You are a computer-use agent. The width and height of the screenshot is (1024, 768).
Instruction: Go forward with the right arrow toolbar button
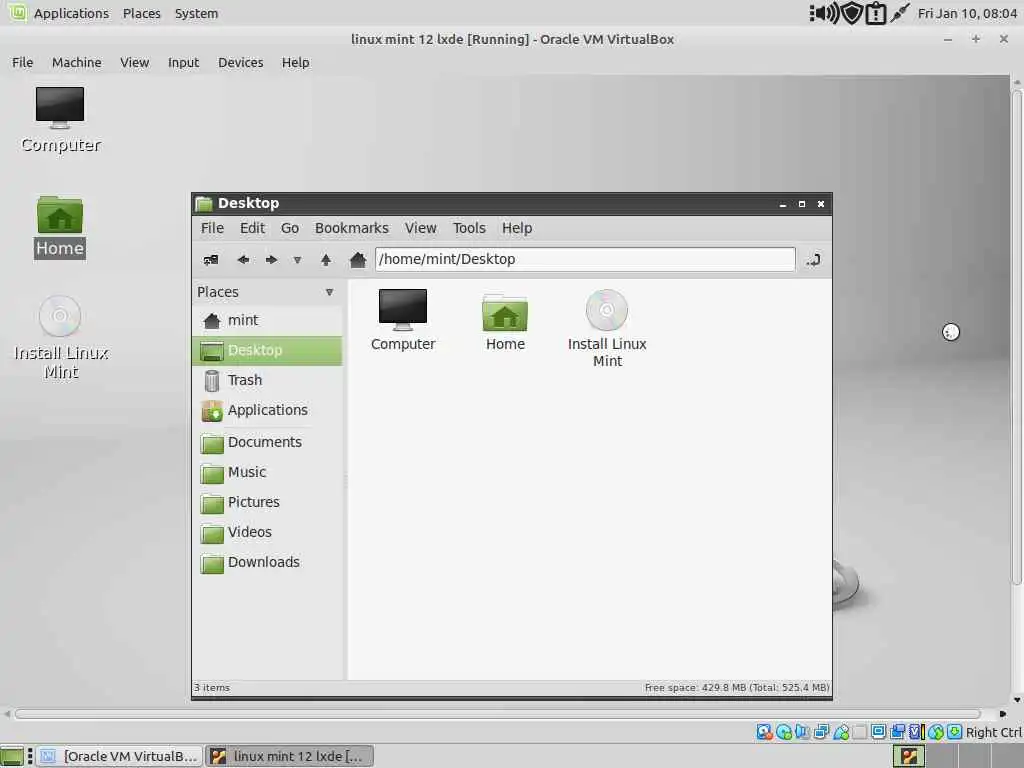tap(271, 260)
